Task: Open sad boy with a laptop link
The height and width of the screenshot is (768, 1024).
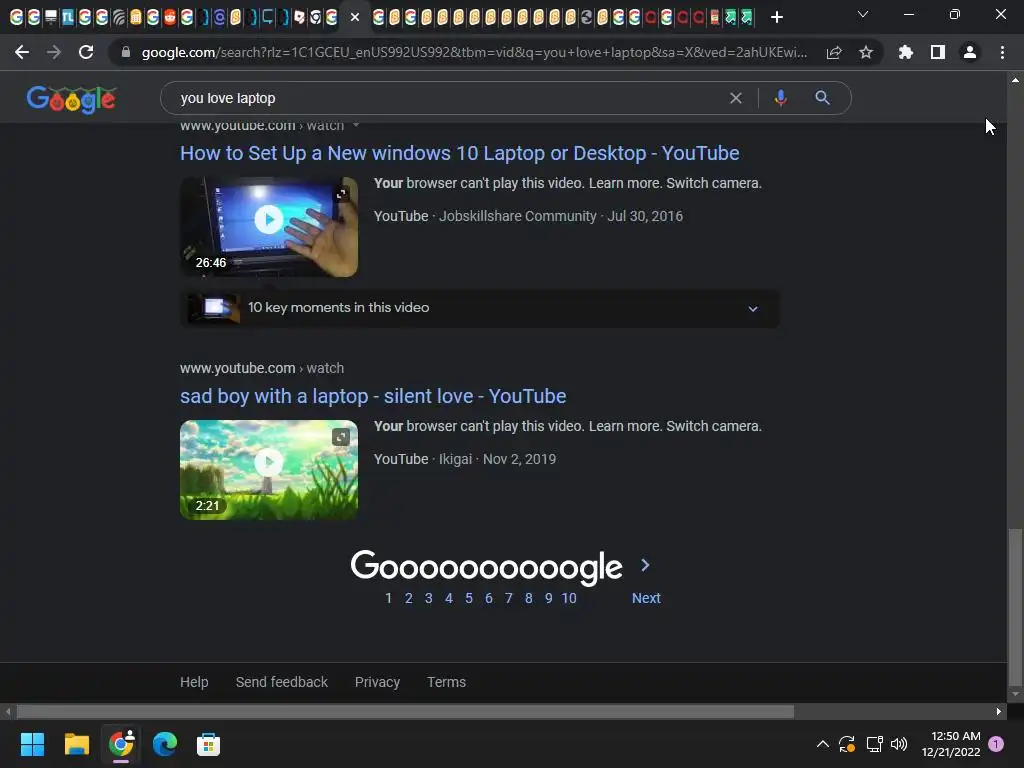Action: [373, 396]
